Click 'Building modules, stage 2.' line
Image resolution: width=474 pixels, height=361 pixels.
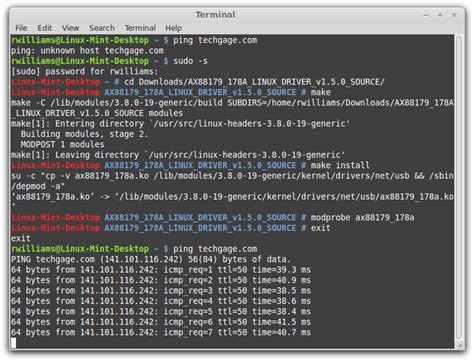pos(84,134)
